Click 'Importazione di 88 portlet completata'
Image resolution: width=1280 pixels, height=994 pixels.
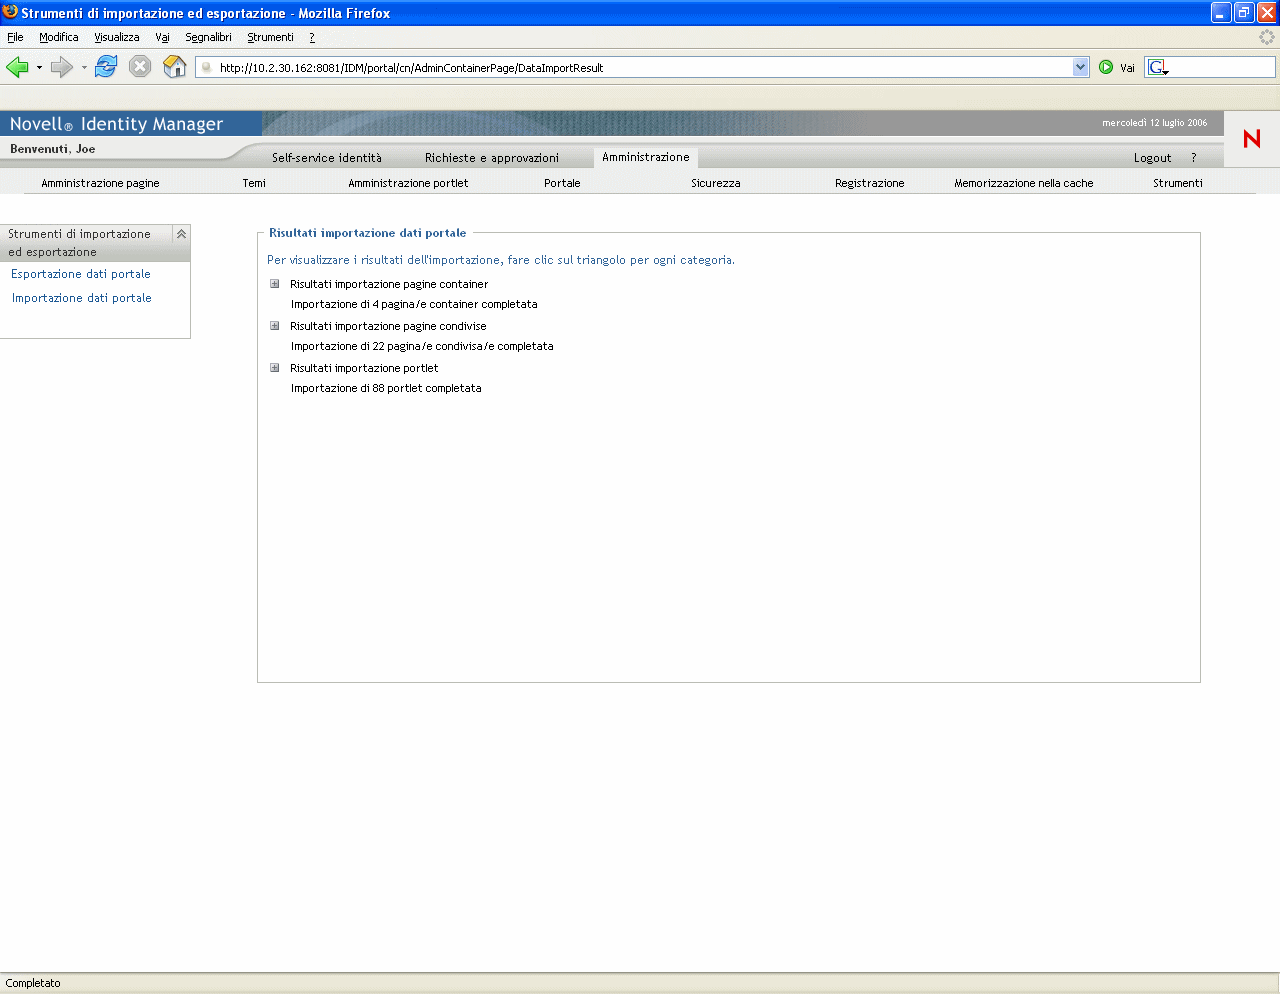[x=386, y=388]
